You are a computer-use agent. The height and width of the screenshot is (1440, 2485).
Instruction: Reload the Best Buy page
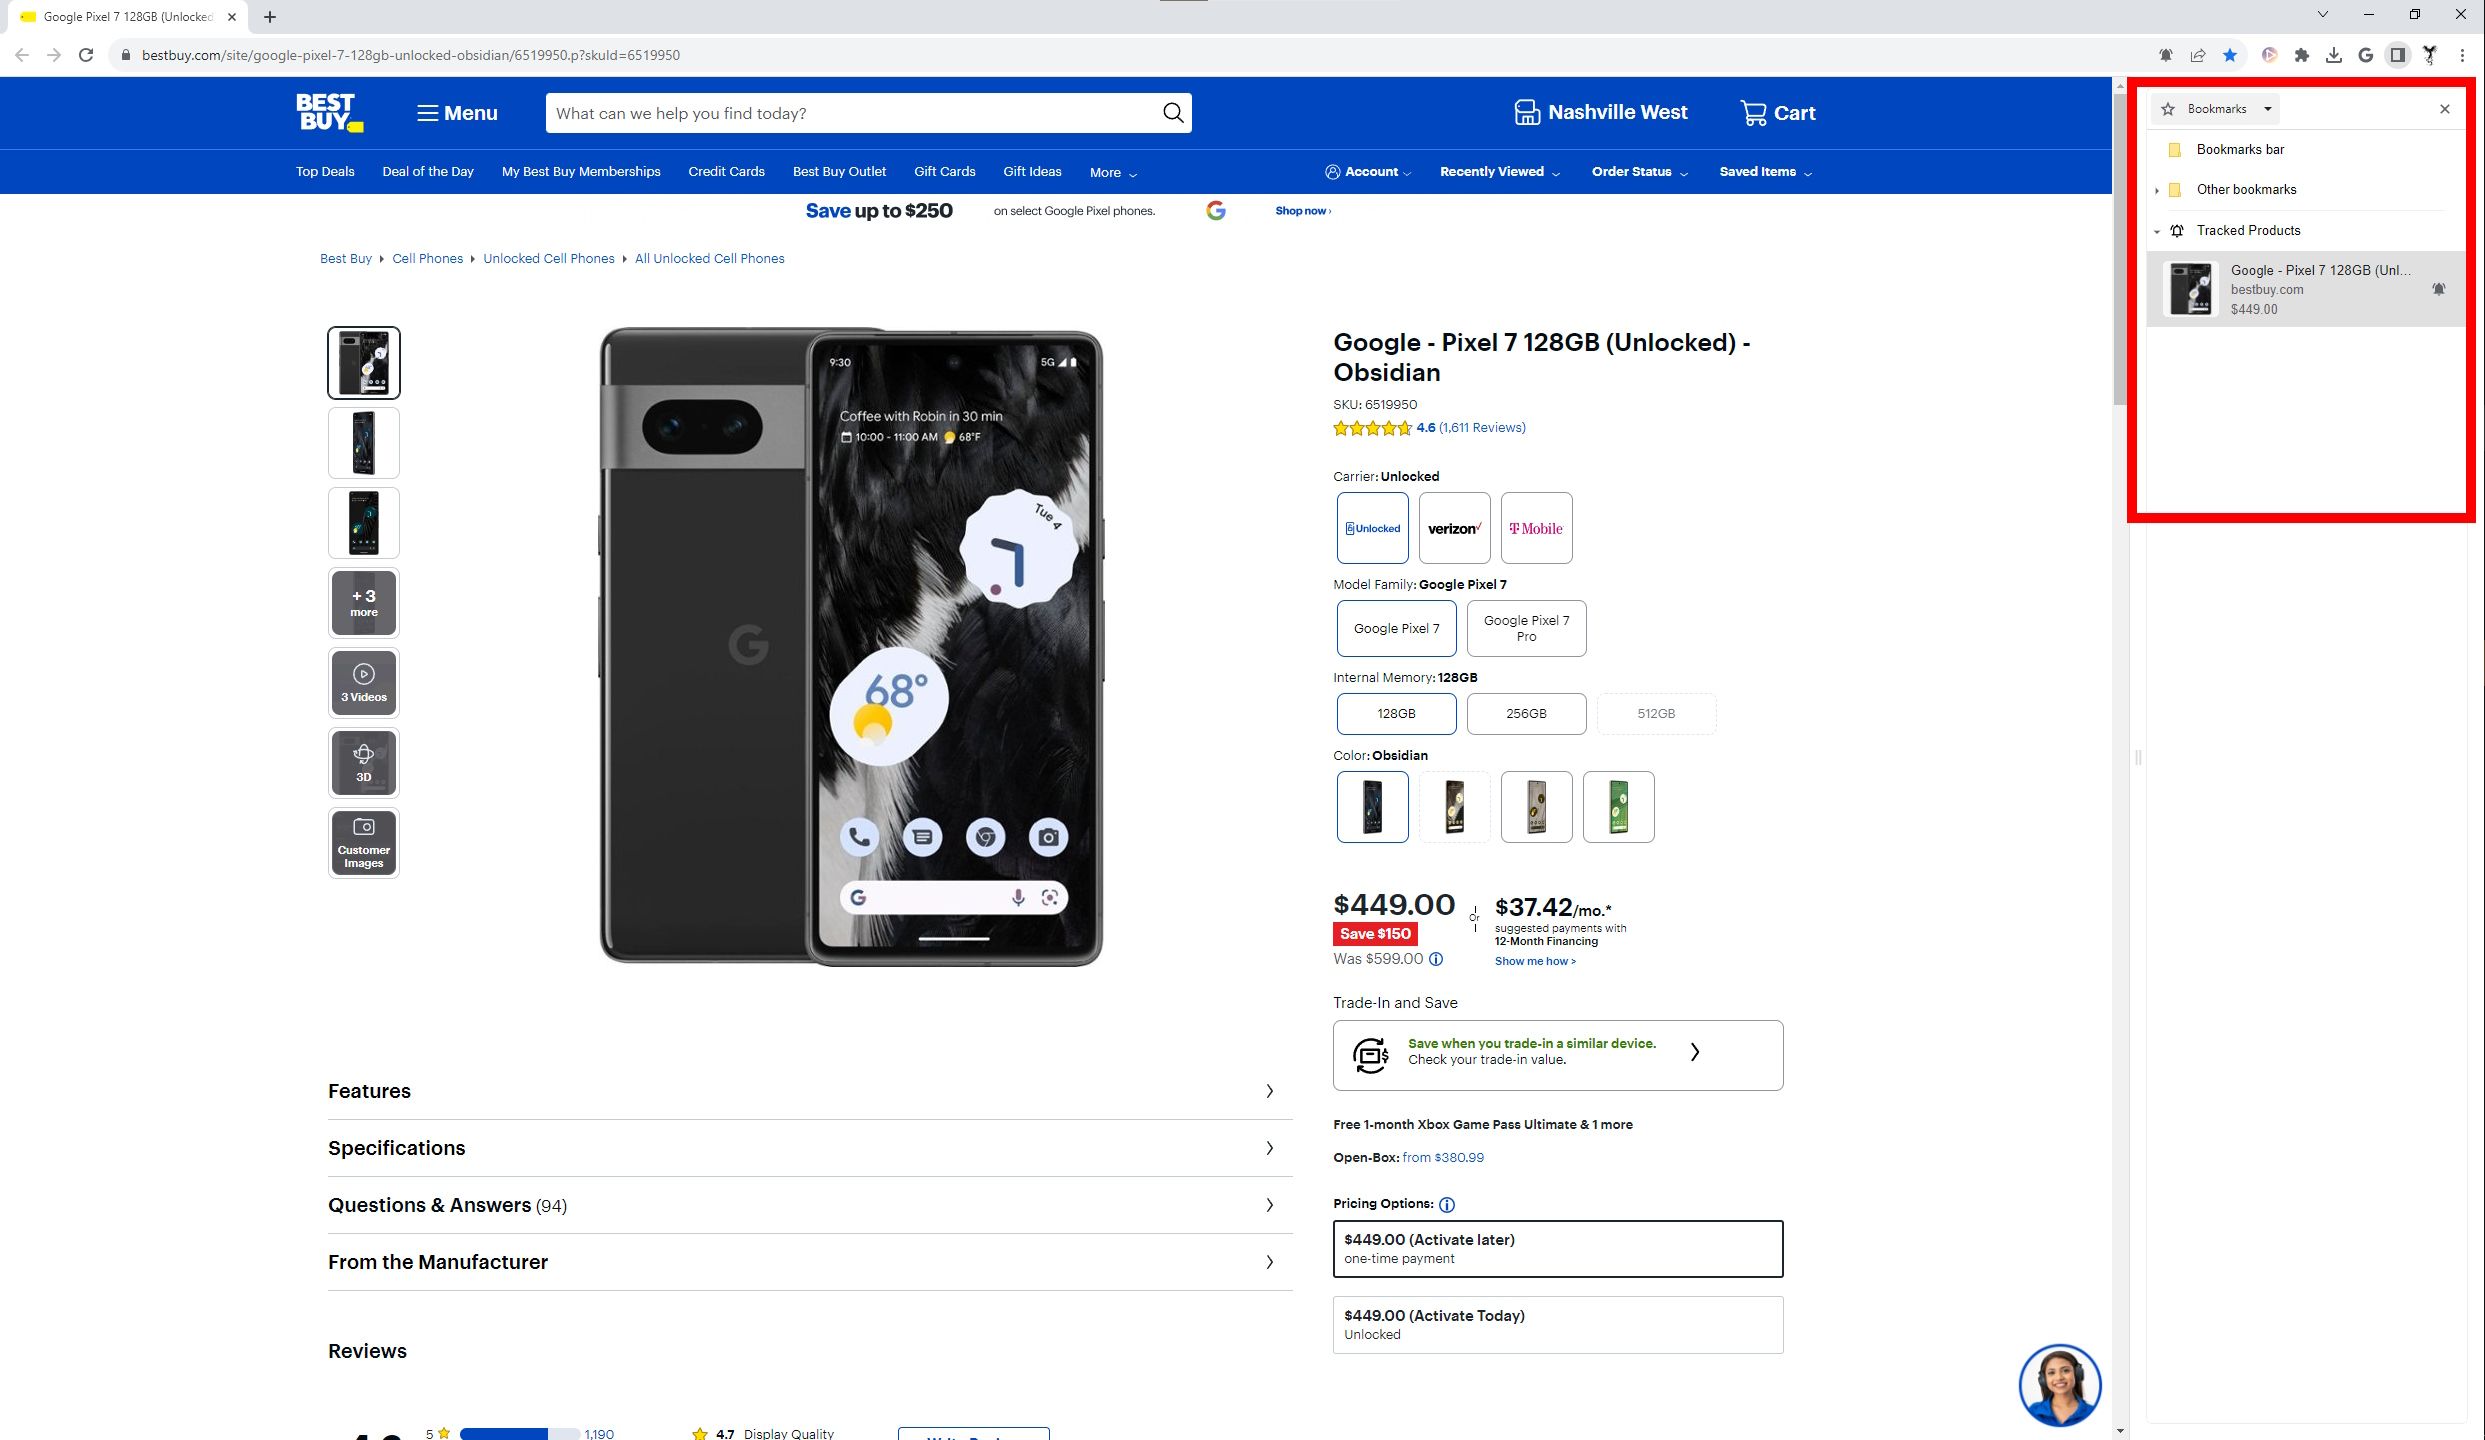click(x=86, y=55)
